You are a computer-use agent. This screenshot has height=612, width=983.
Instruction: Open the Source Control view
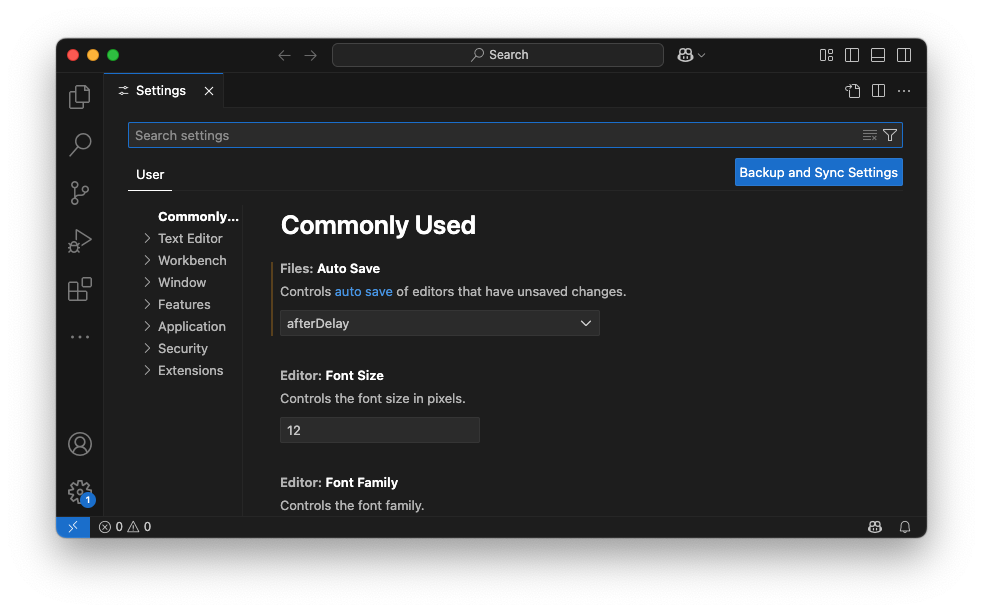pyautogui.click(x=80, y=193)
